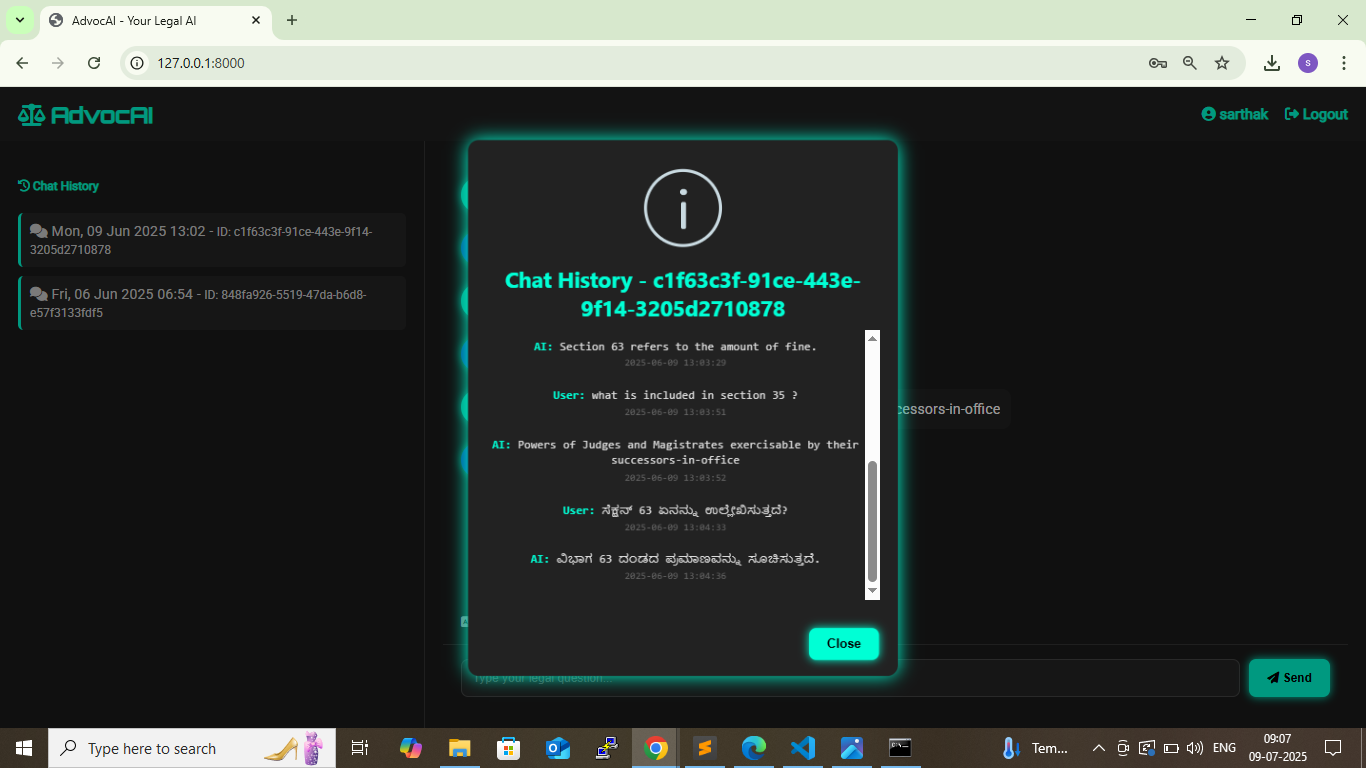Open the sarthak user profile
1366x768 pixels.
(x=1235, y=114)
